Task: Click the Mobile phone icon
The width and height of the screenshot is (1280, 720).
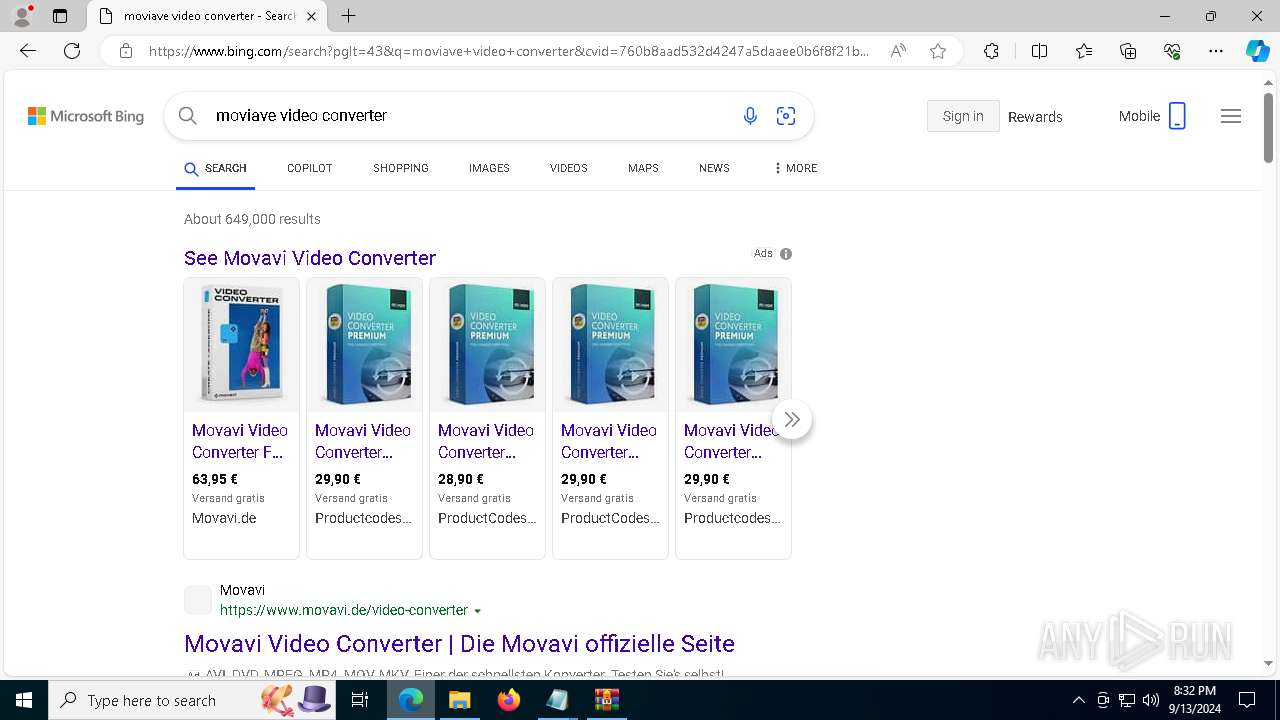Action: (x=1178, y=116)
